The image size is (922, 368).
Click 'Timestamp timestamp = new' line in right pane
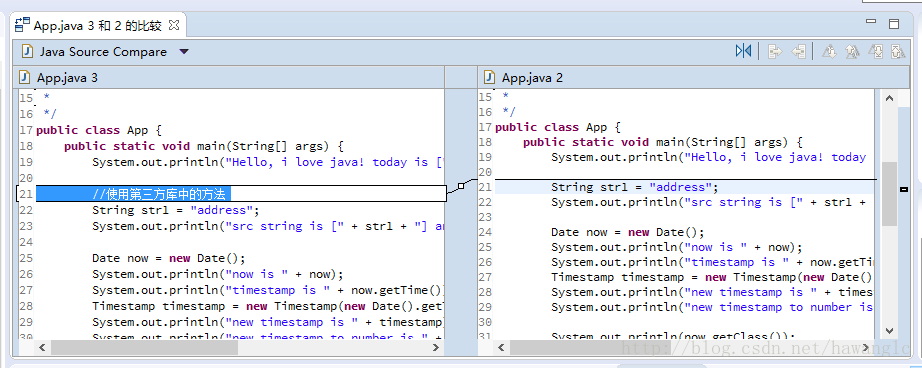711,277
